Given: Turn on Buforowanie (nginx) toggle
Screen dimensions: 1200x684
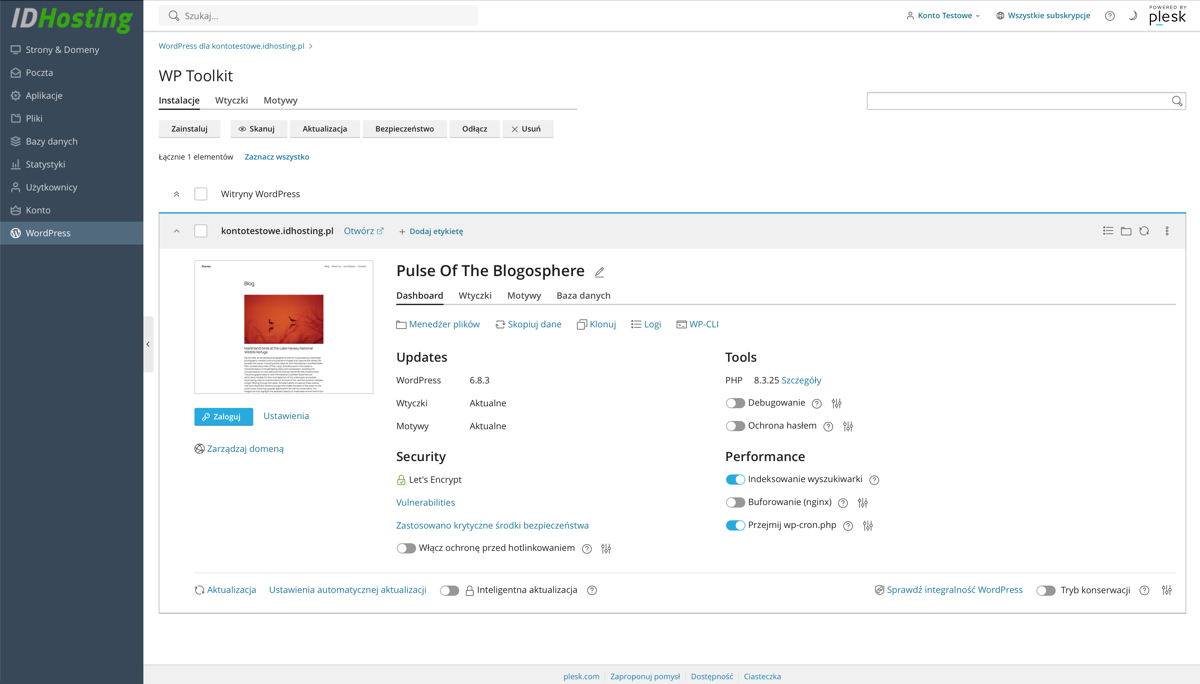Looking at the screenshot, I should 735,502.
